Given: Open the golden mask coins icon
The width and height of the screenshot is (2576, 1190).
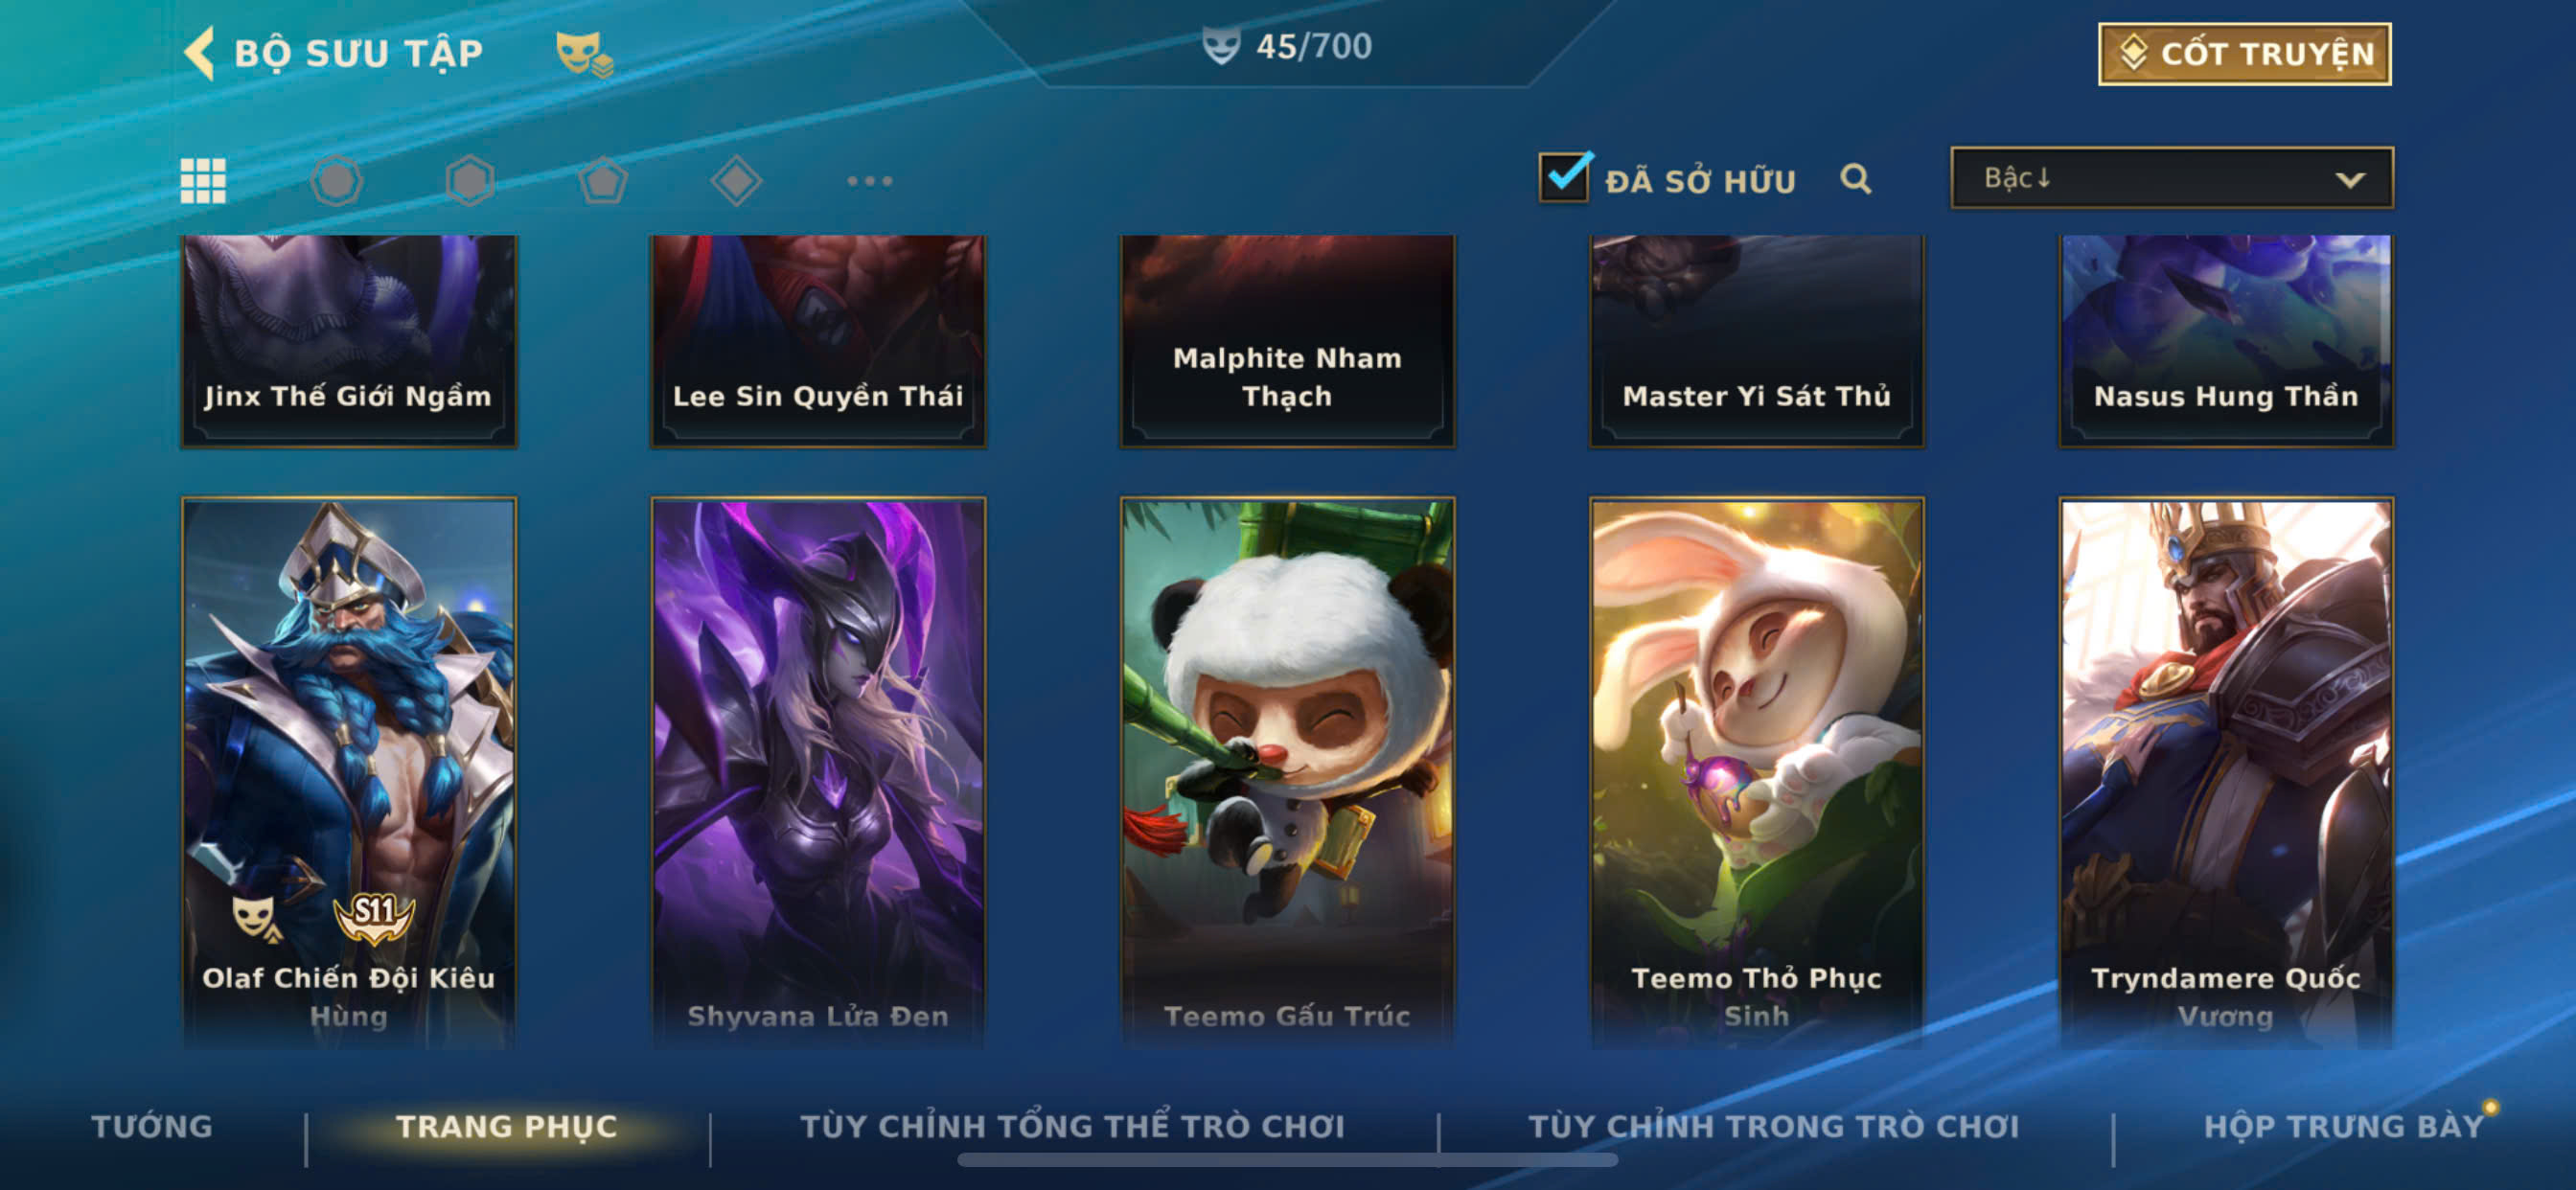Looking at the screenshot, I should (x=584, y=53).
